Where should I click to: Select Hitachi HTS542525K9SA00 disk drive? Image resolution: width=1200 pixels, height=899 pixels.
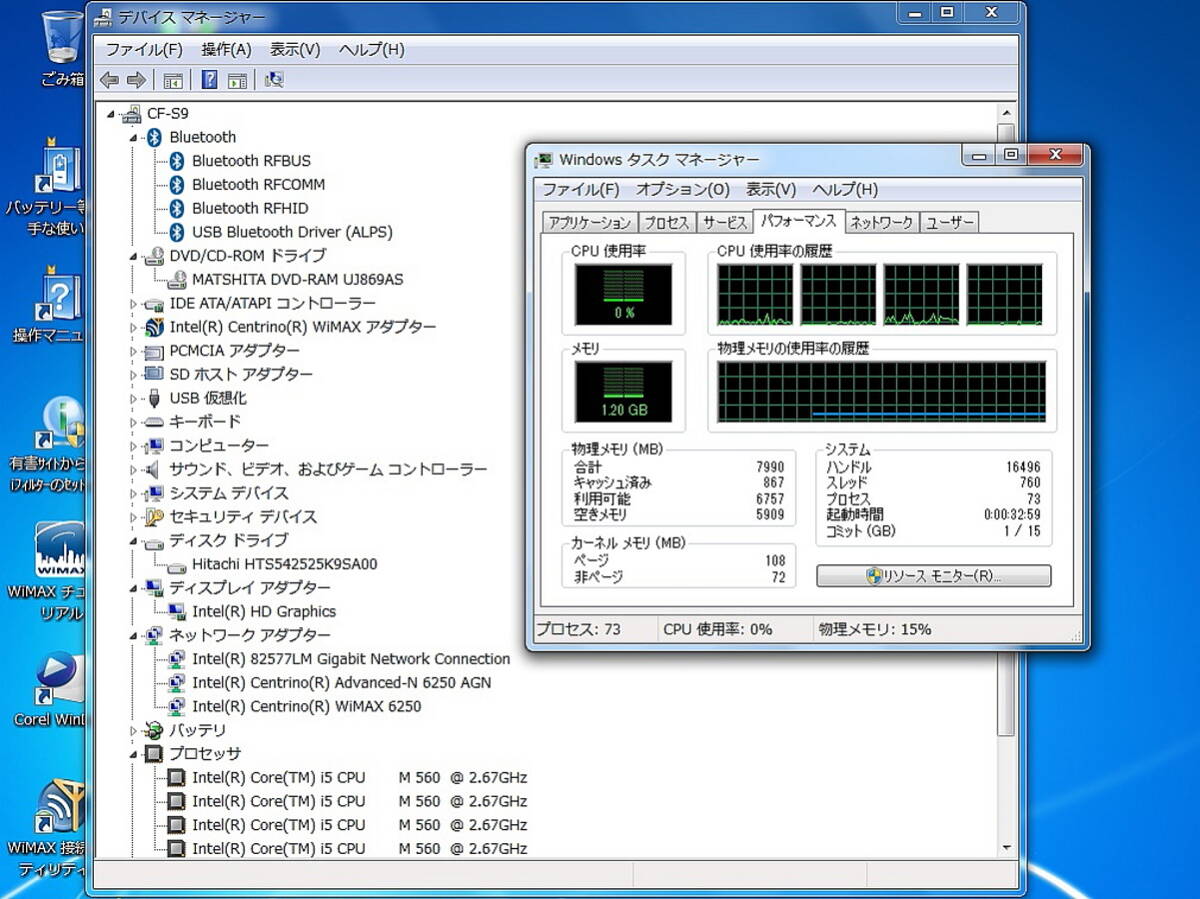point(285,564)
